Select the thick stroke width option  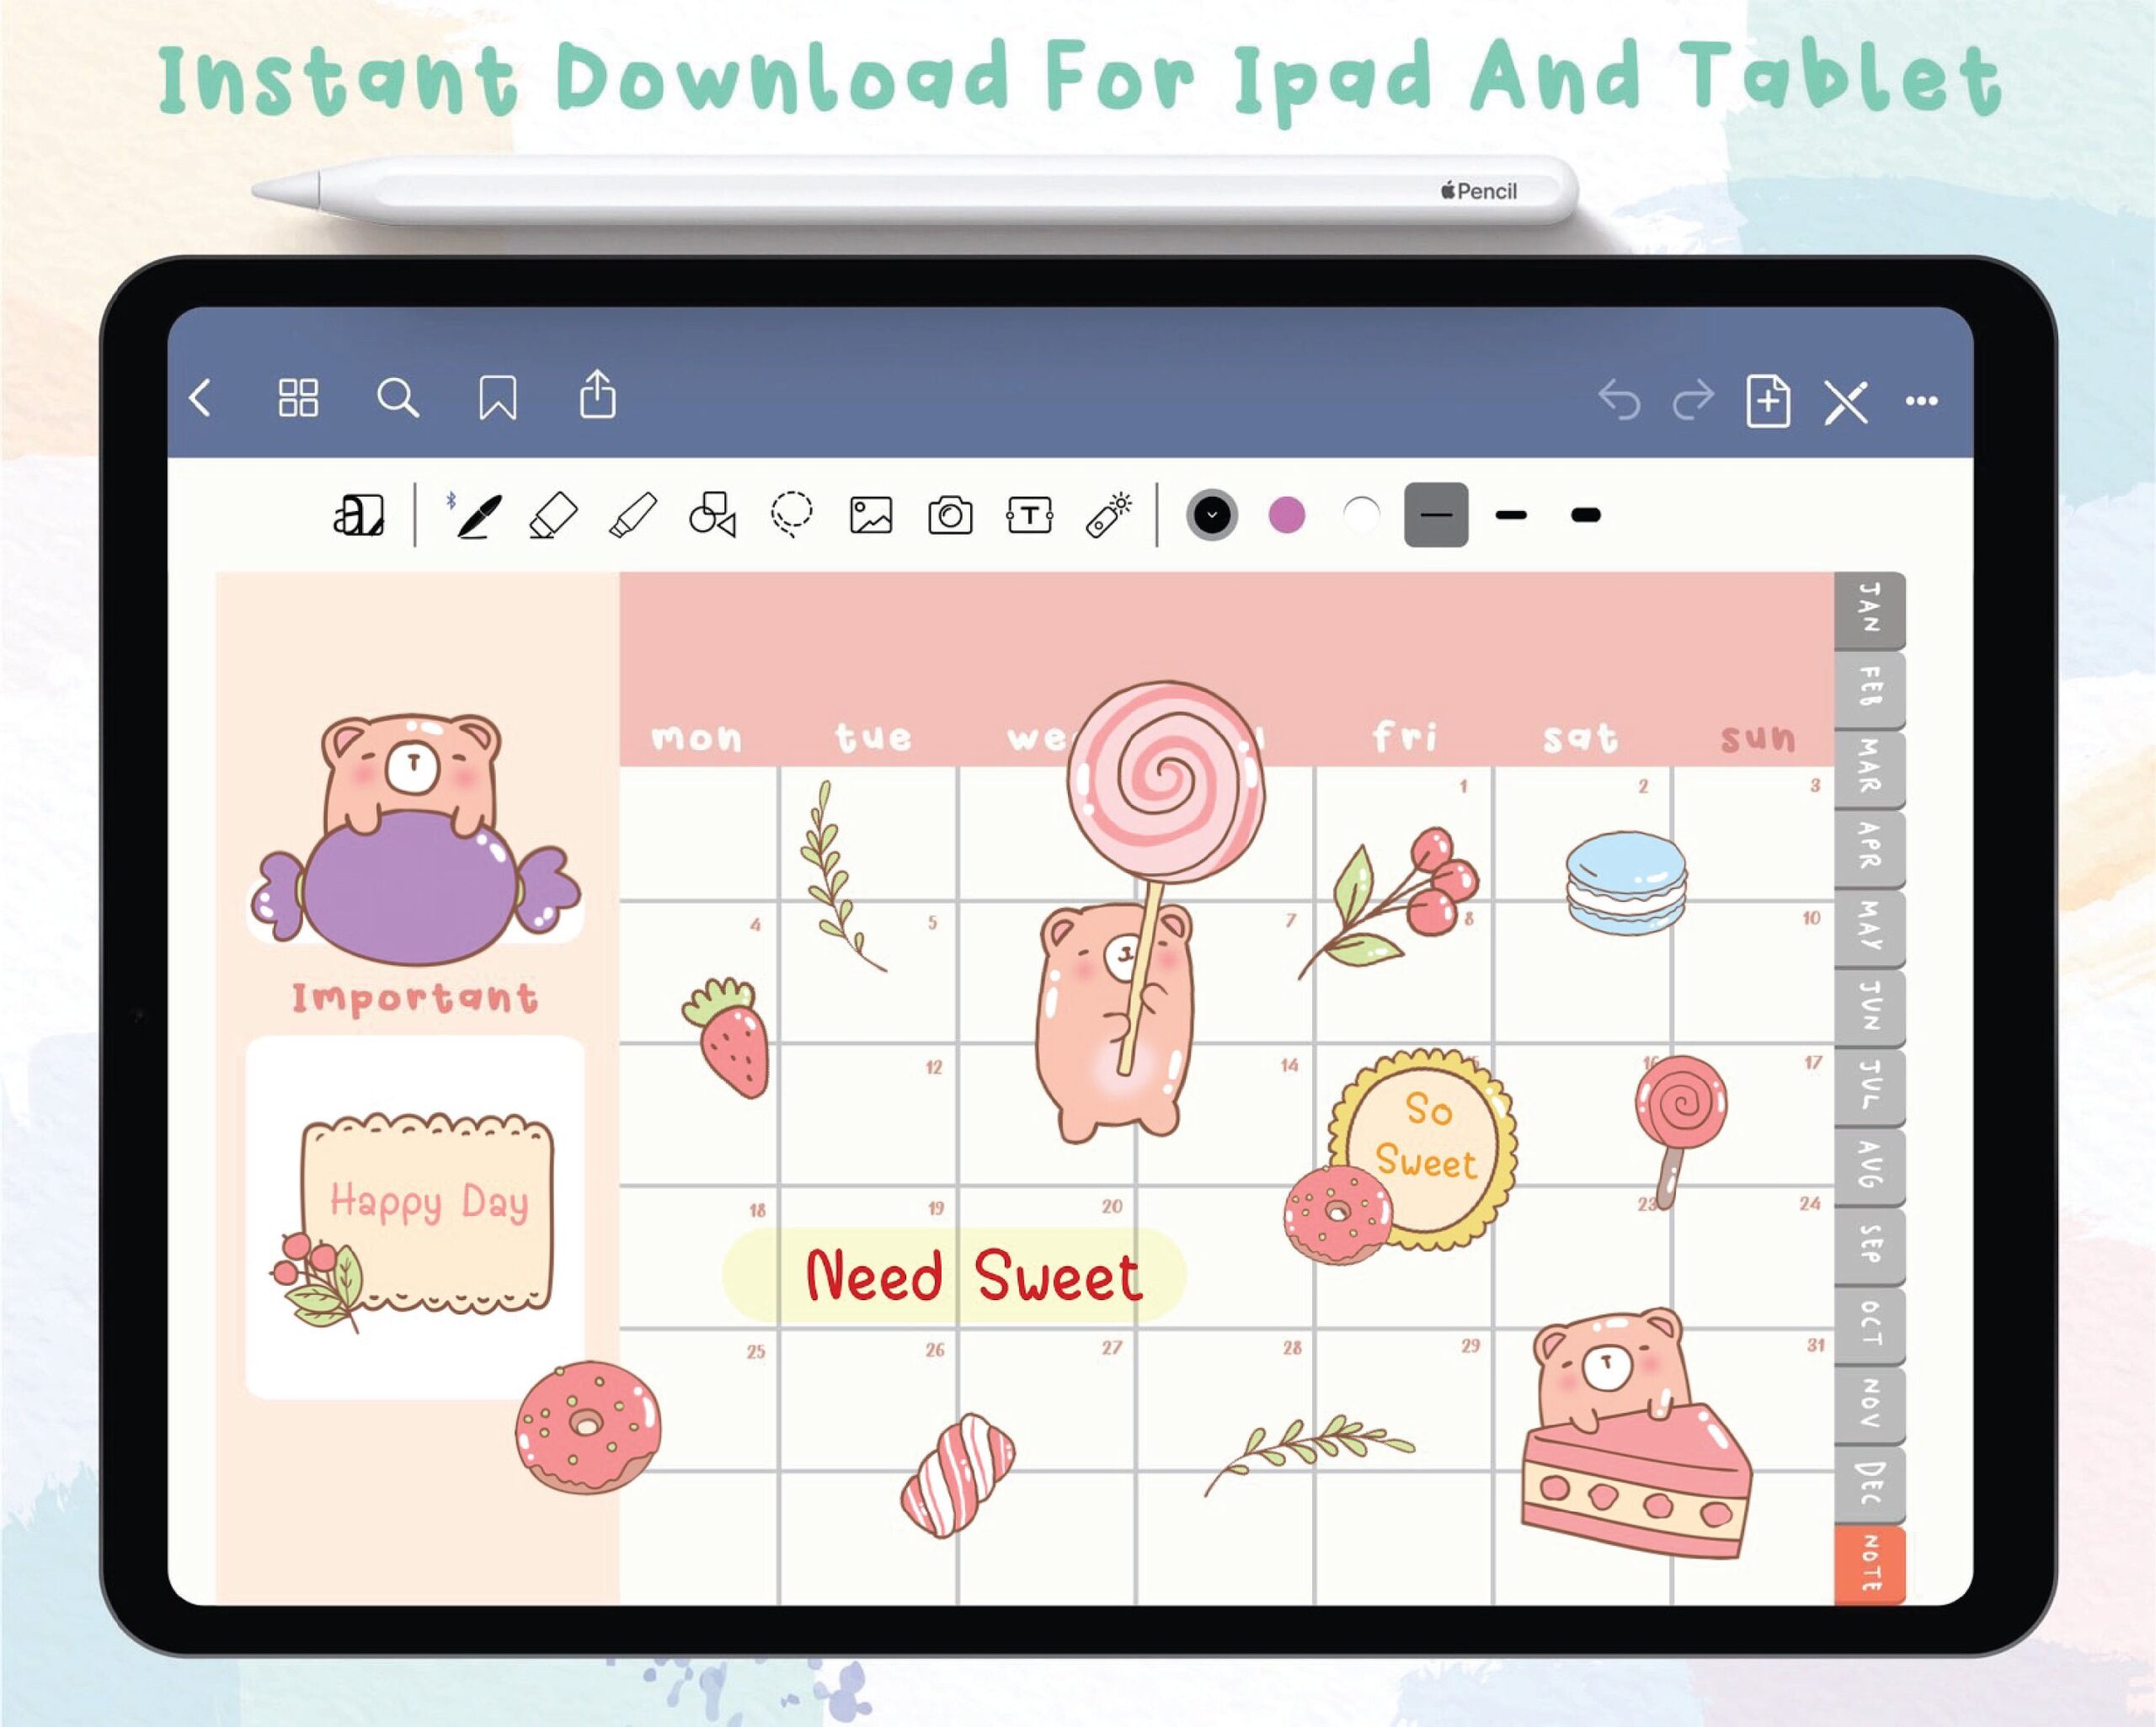point(1586,515)
